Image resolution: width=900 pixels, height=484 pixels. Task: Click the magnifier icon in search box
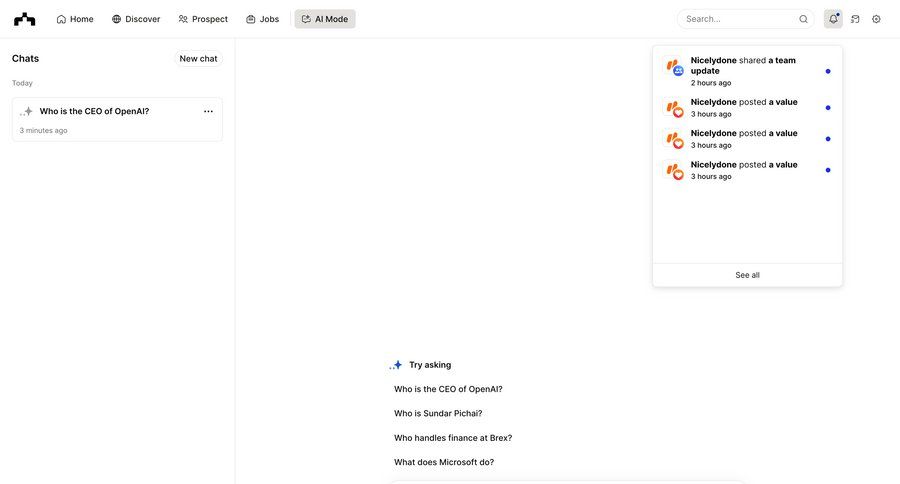tap(804, 19)
